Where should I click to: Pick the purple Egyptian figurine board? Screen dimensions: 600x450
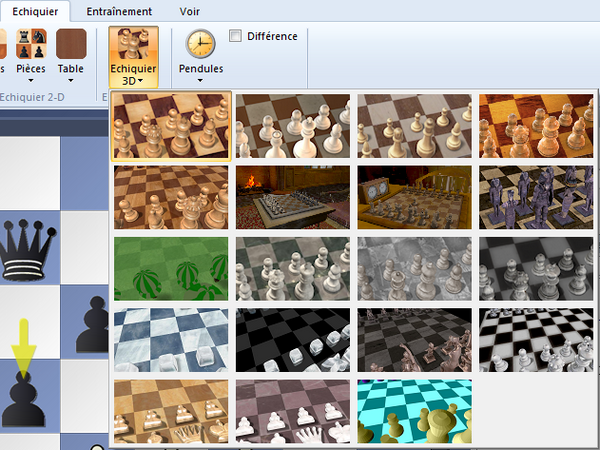(x=536, y=197)
